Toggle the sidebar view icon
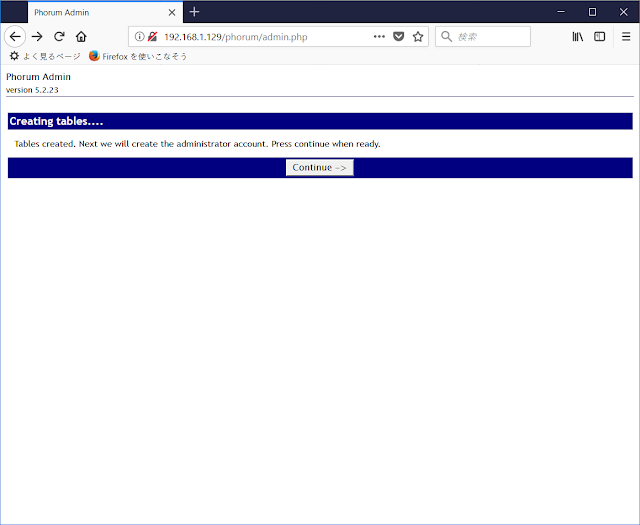 click(600, 37)
